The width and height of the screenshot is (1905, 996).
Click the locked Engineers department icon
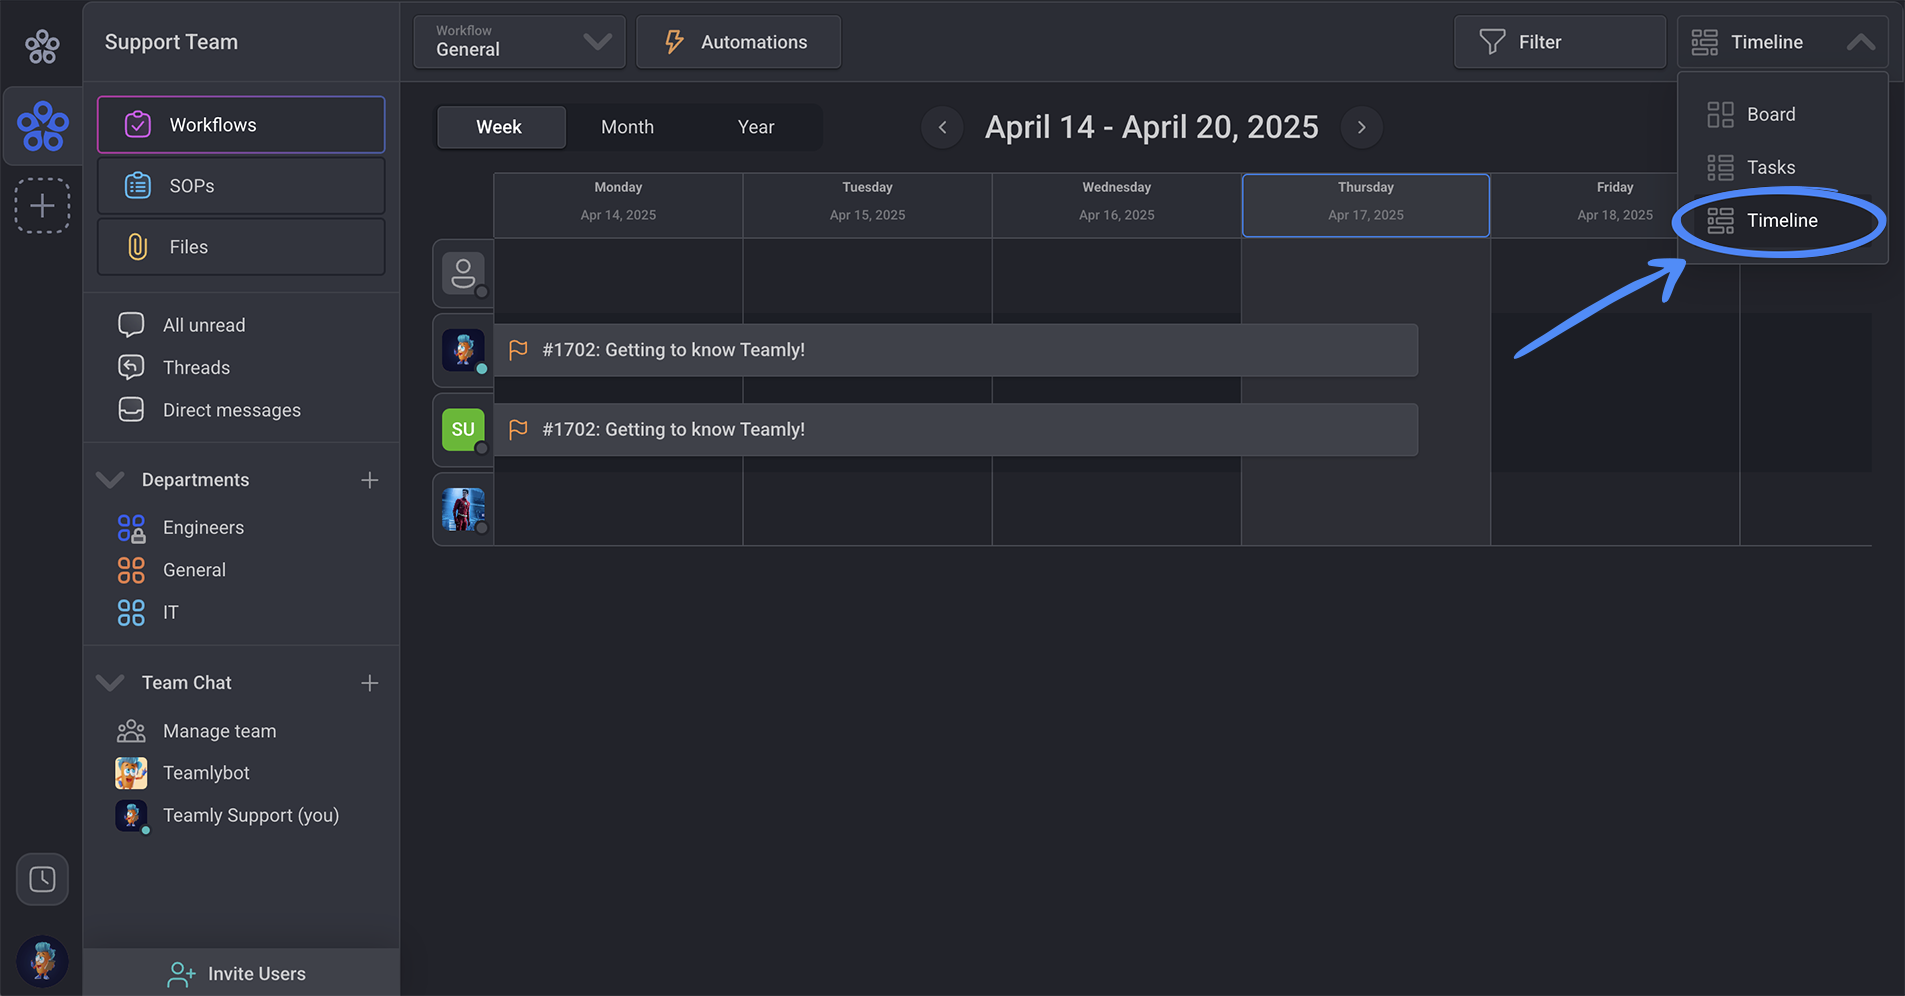pos(131,527)
